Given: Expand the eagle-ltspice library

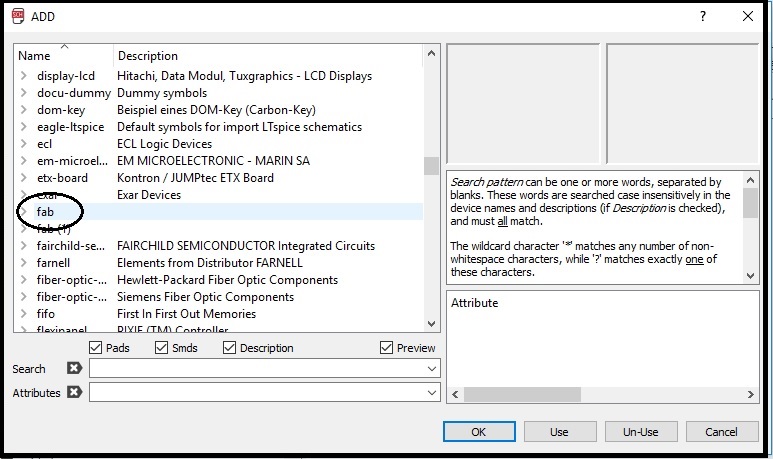Looking at the screenshot, I should [23, 127].
